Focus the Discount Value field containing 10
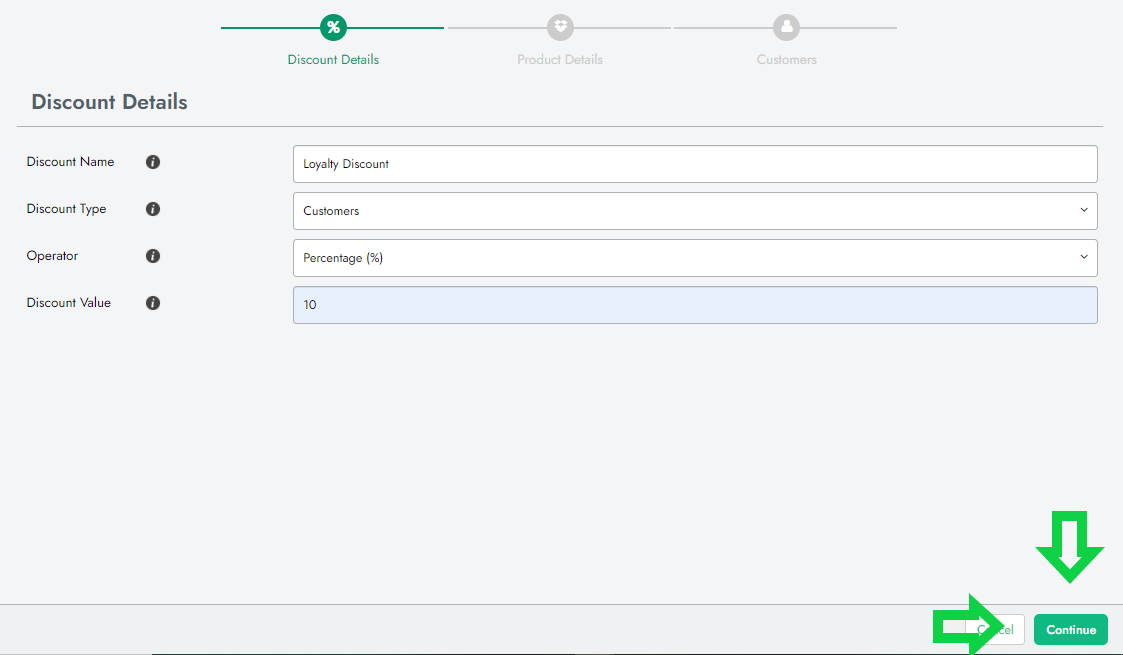1123x655 pixels. coord(694,305)
